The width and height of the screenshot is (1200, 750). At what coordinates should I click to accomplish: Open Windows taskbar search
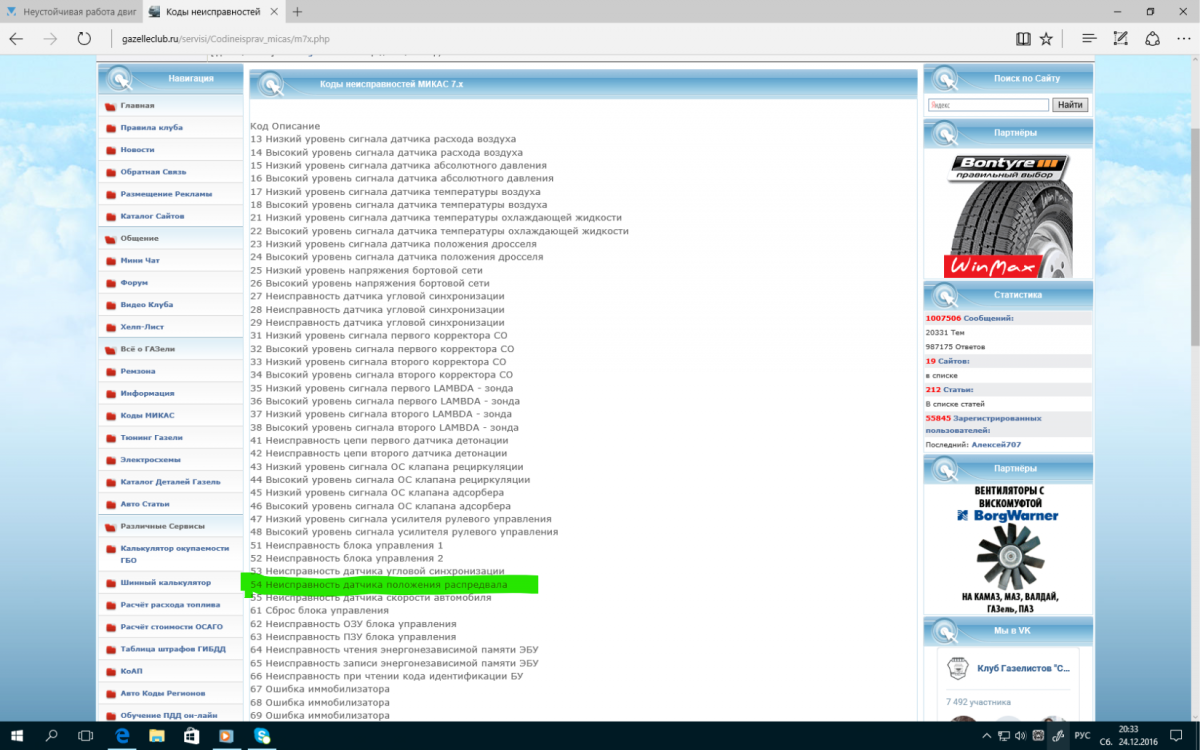coord(52,736)
